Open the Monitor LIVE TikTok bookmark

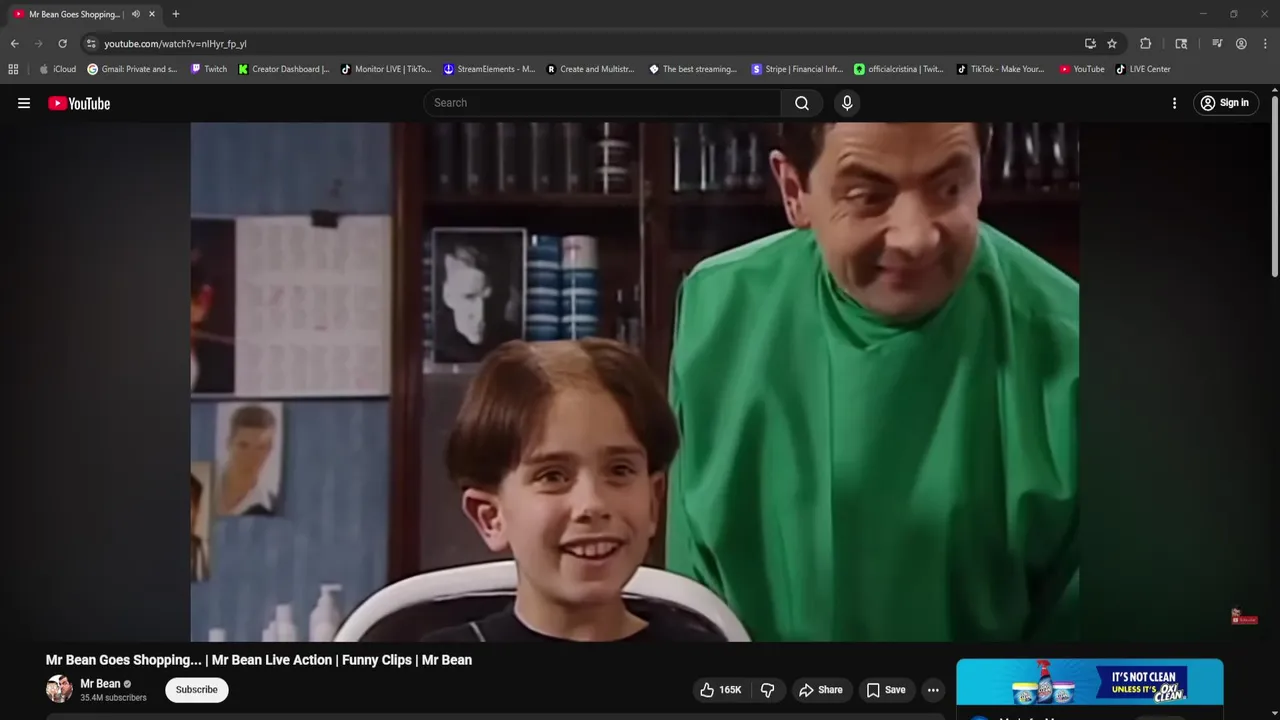pyautogui.click(x=386, y=69)
